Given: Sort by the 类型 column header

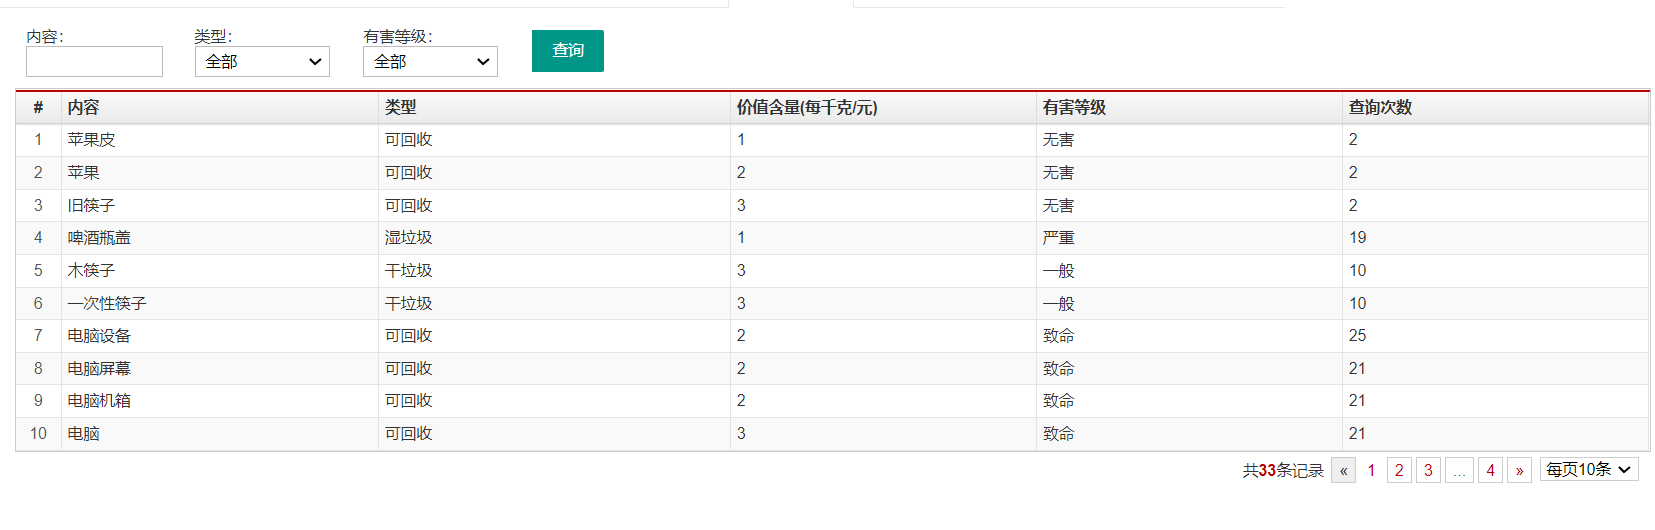Looking at the screenshot, I should pos(401,108).
